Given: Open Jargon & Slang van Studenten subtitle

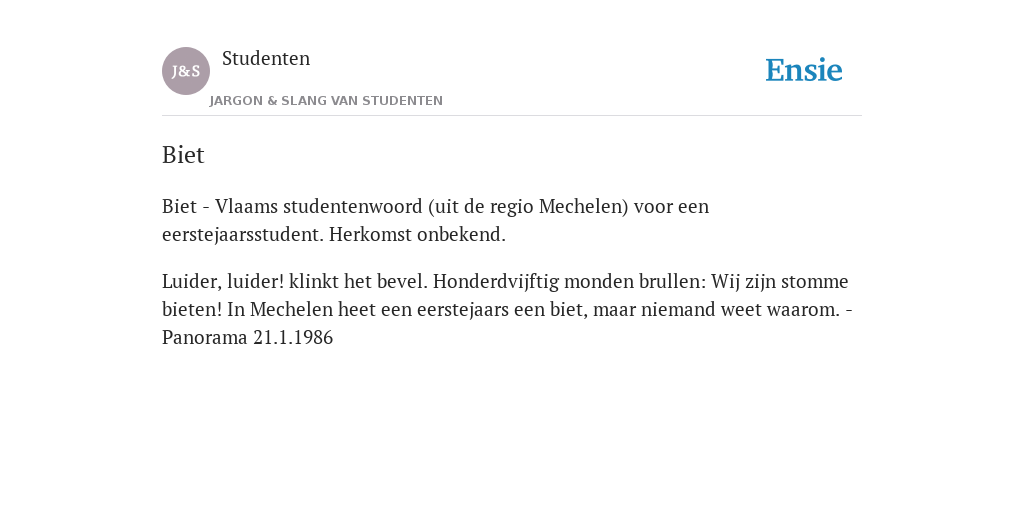Looking at the screenshot, I should pos(326,101).
